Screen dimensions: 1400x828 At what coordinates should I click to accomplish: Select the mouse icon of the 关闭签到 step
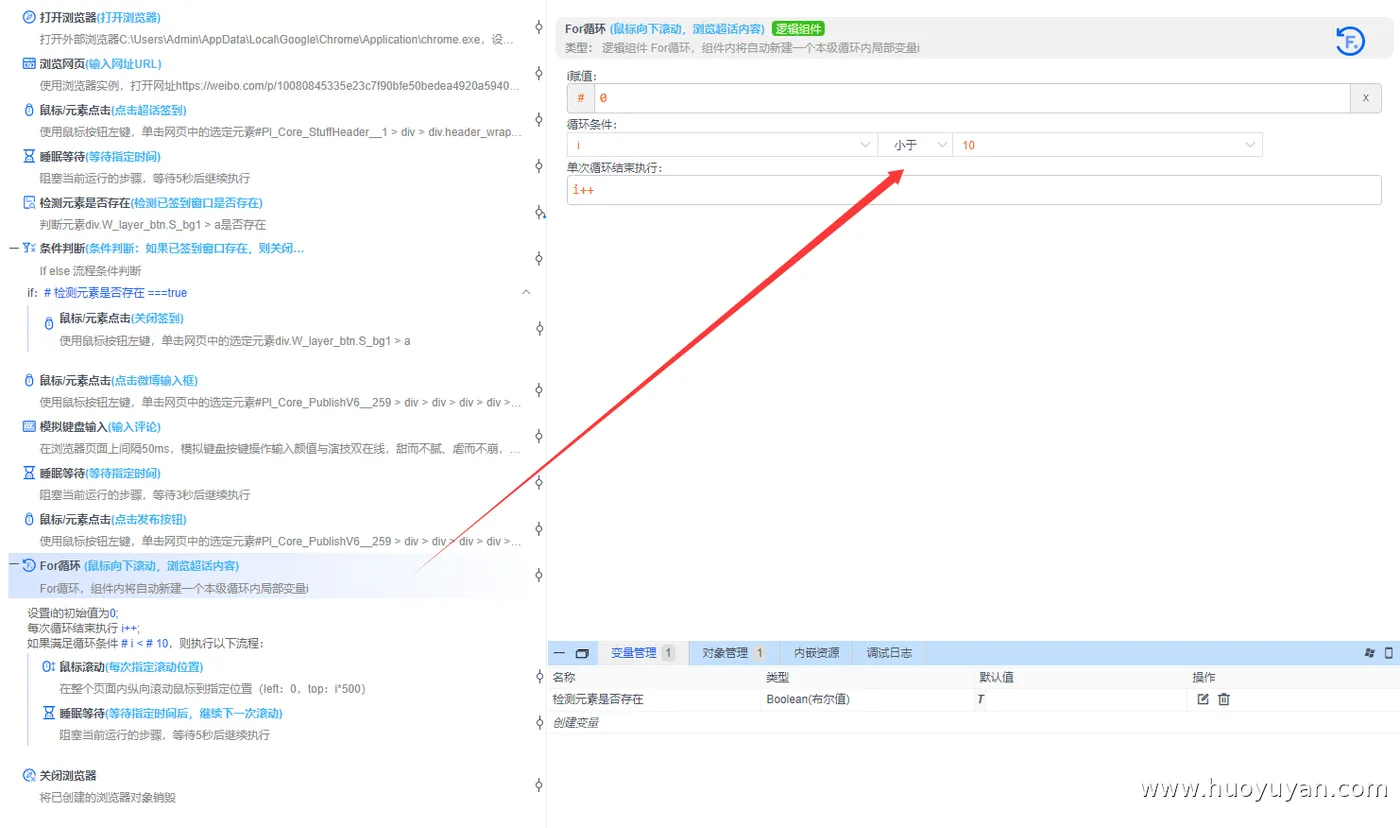[49, 323]
